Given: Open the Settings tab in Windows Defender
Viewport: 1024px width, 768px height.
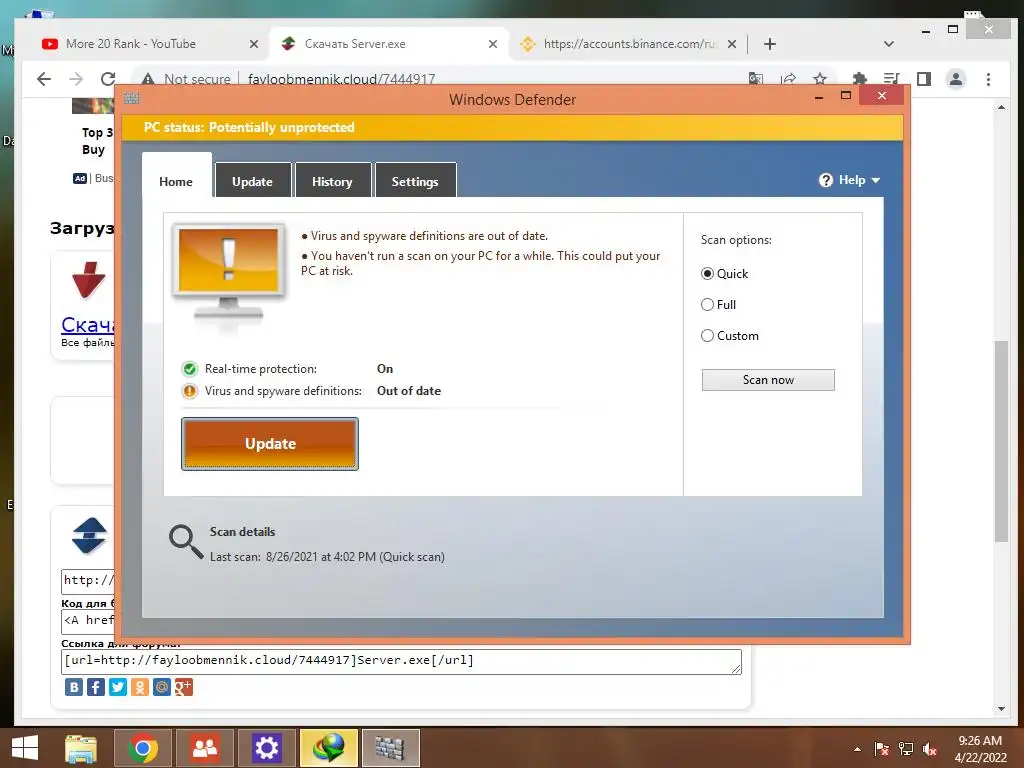Looking at the screenshot, I should click(415, 181).
